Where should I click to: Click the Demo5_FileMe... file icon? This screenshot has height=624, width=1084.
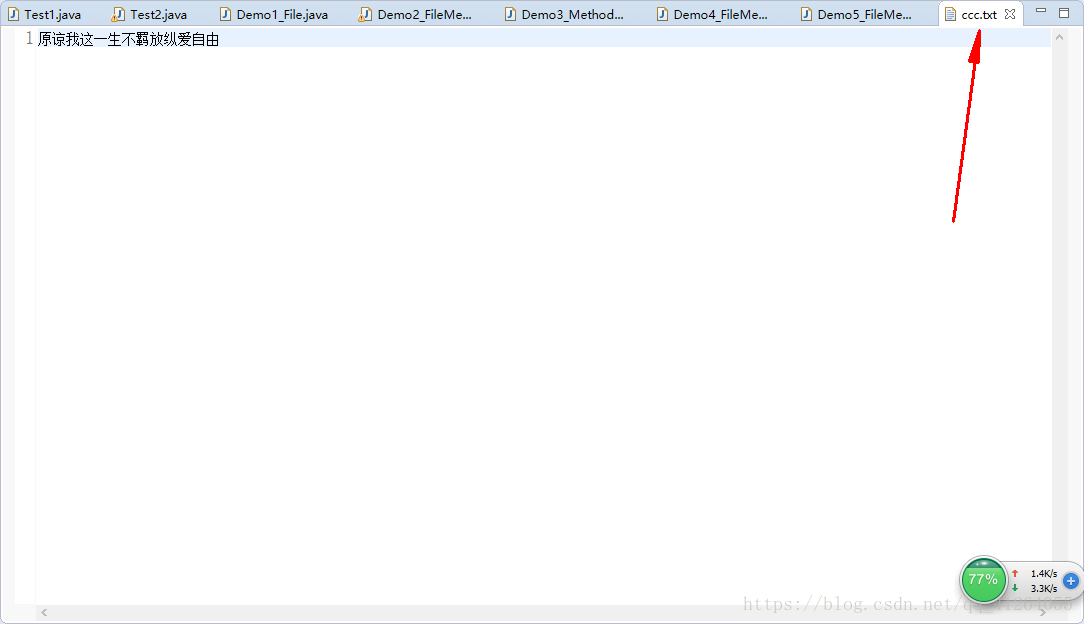(806, 14)
